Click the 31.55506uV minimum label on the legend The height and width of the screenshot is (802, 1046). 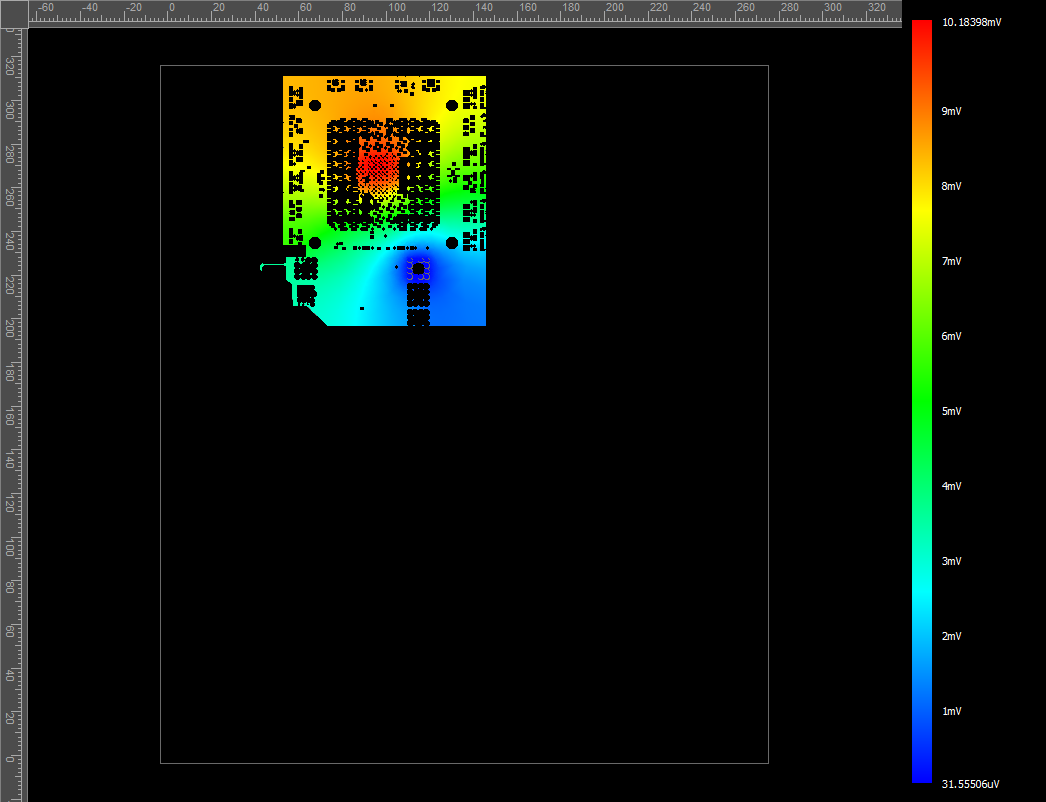click(971, 785)
